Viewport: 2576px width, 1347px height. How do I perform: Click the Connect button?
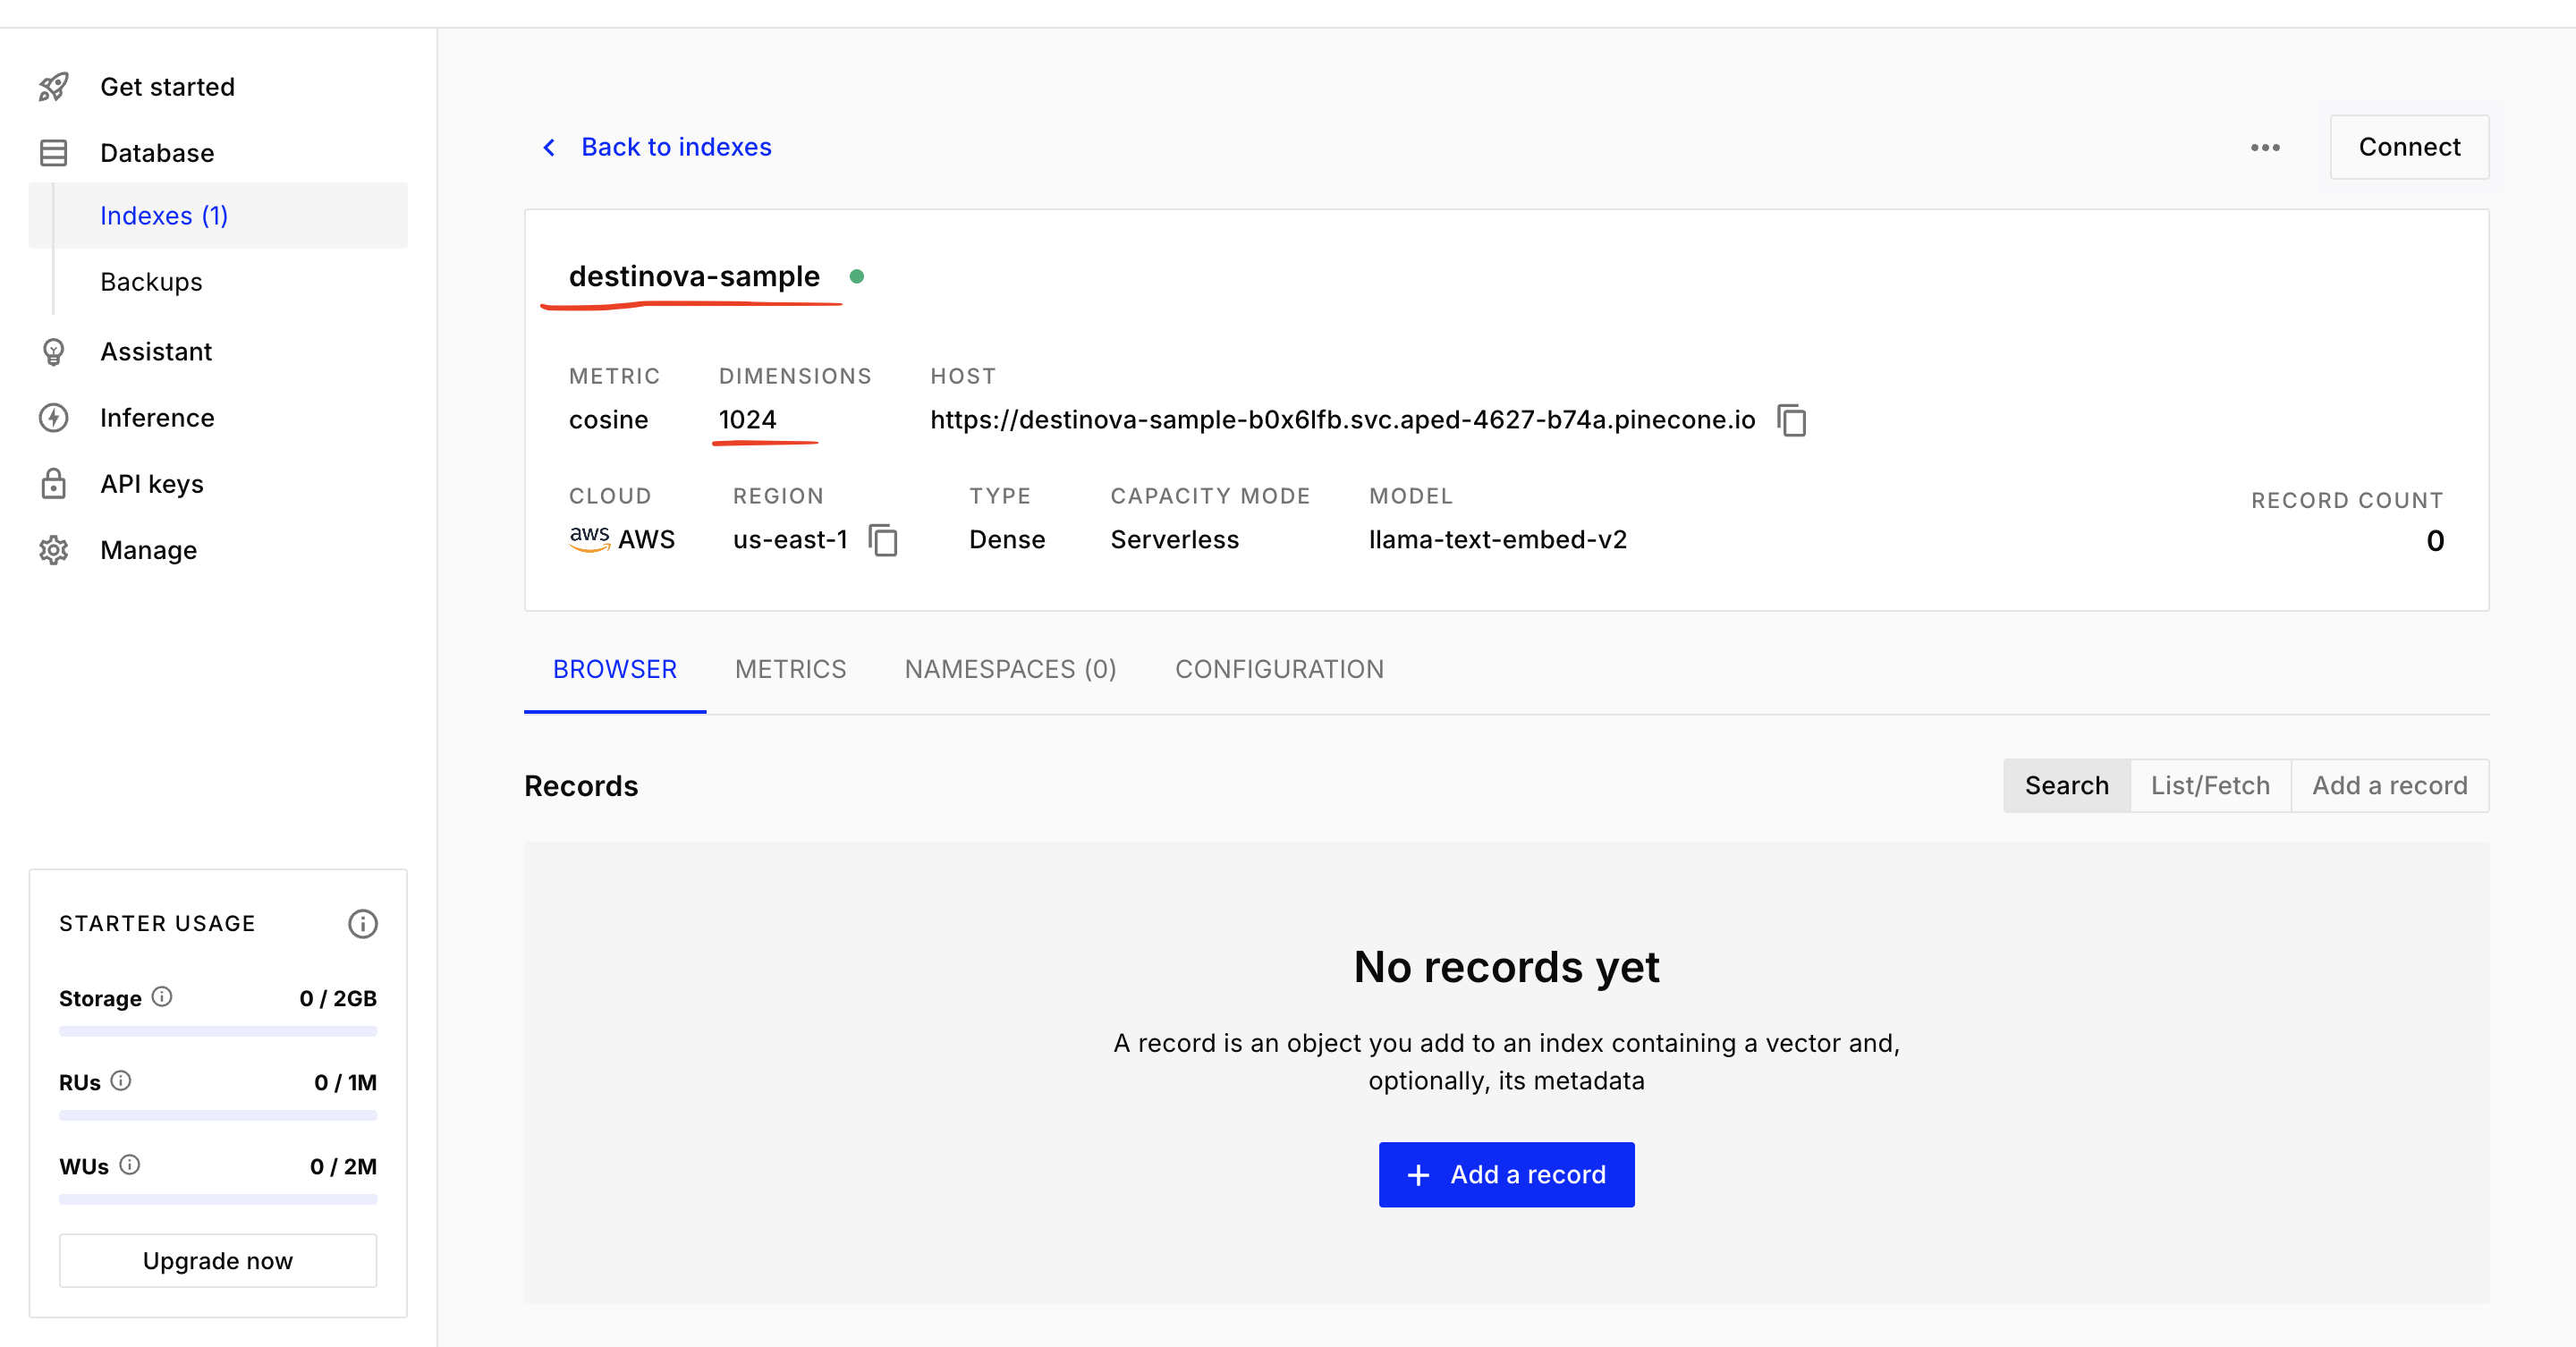(x=2409, y=147)
